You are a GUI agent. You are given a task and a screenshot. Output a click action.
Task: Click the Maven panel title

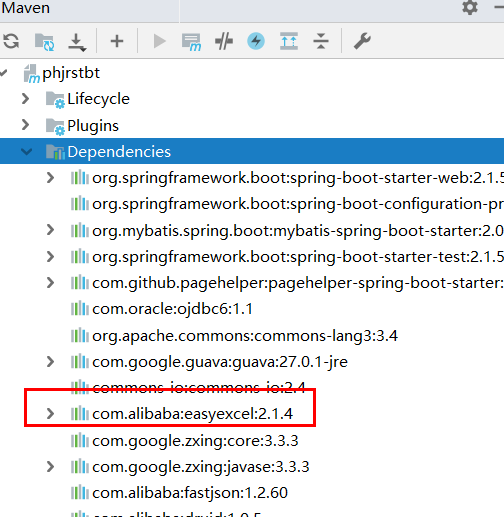tap(25, 8)
